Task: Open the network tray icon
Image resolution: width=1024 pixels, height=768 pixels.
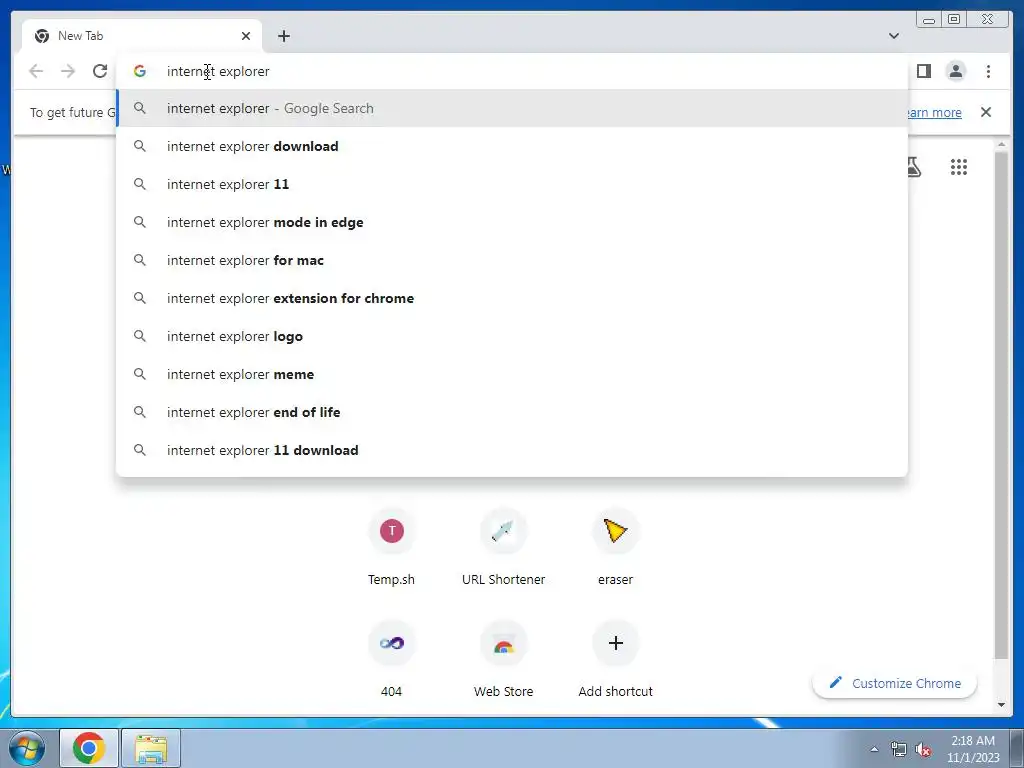Action: pos(899,749)
